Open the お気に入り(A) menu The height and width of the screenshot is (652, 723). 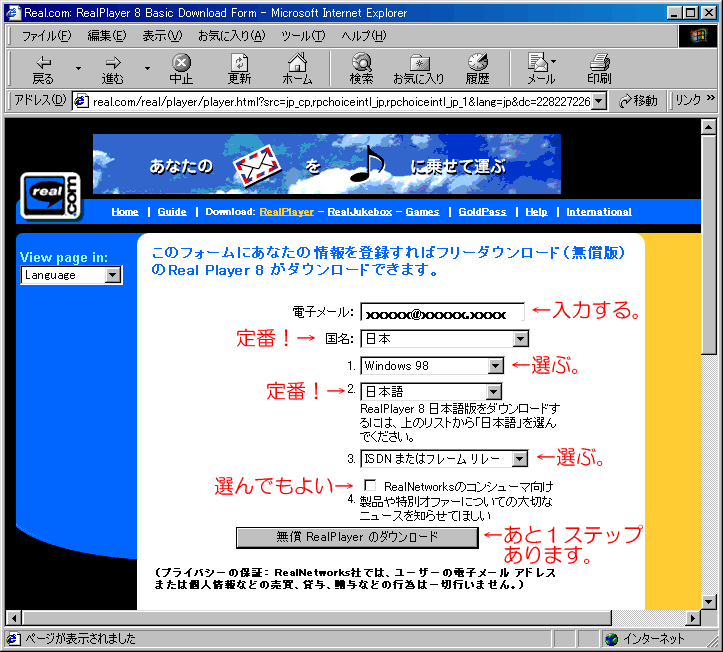[x=232, y=36]
